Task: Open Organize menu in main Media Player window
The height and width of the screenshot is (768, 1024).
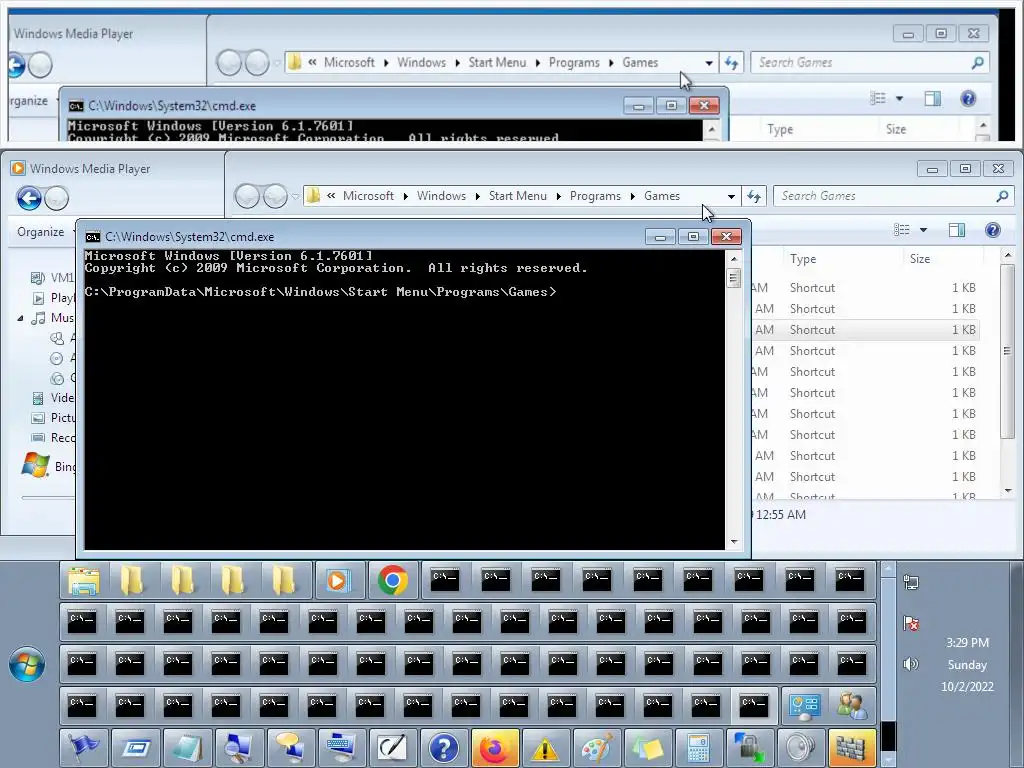Action: point(40,232)
